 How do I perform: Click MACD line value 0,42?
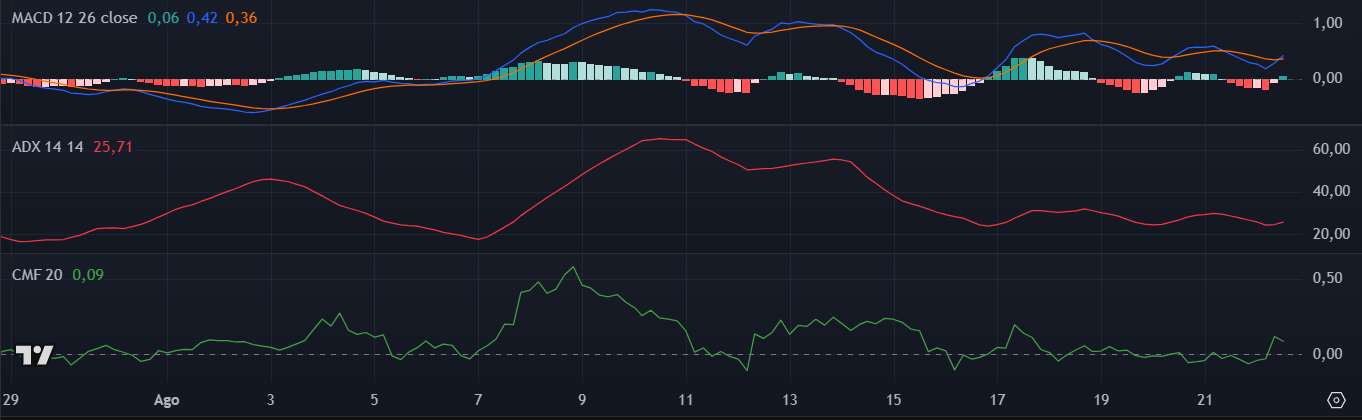click(202, 17)
